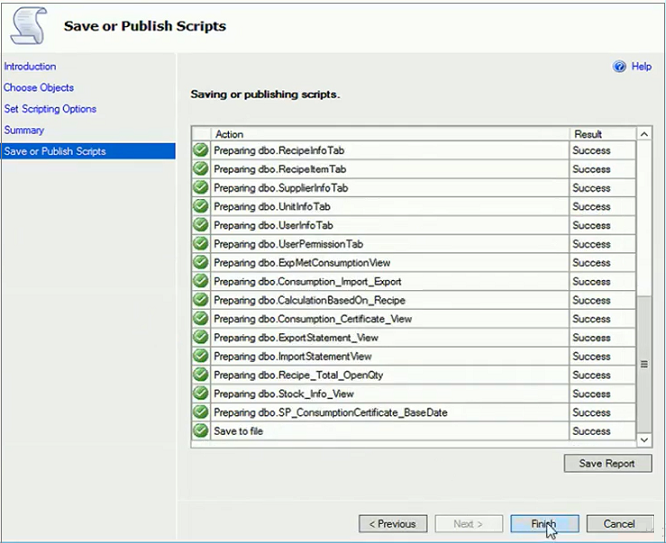The image size is (666, 543).
Task: Go back with the Previous button
Action: [x=393, y=523]
